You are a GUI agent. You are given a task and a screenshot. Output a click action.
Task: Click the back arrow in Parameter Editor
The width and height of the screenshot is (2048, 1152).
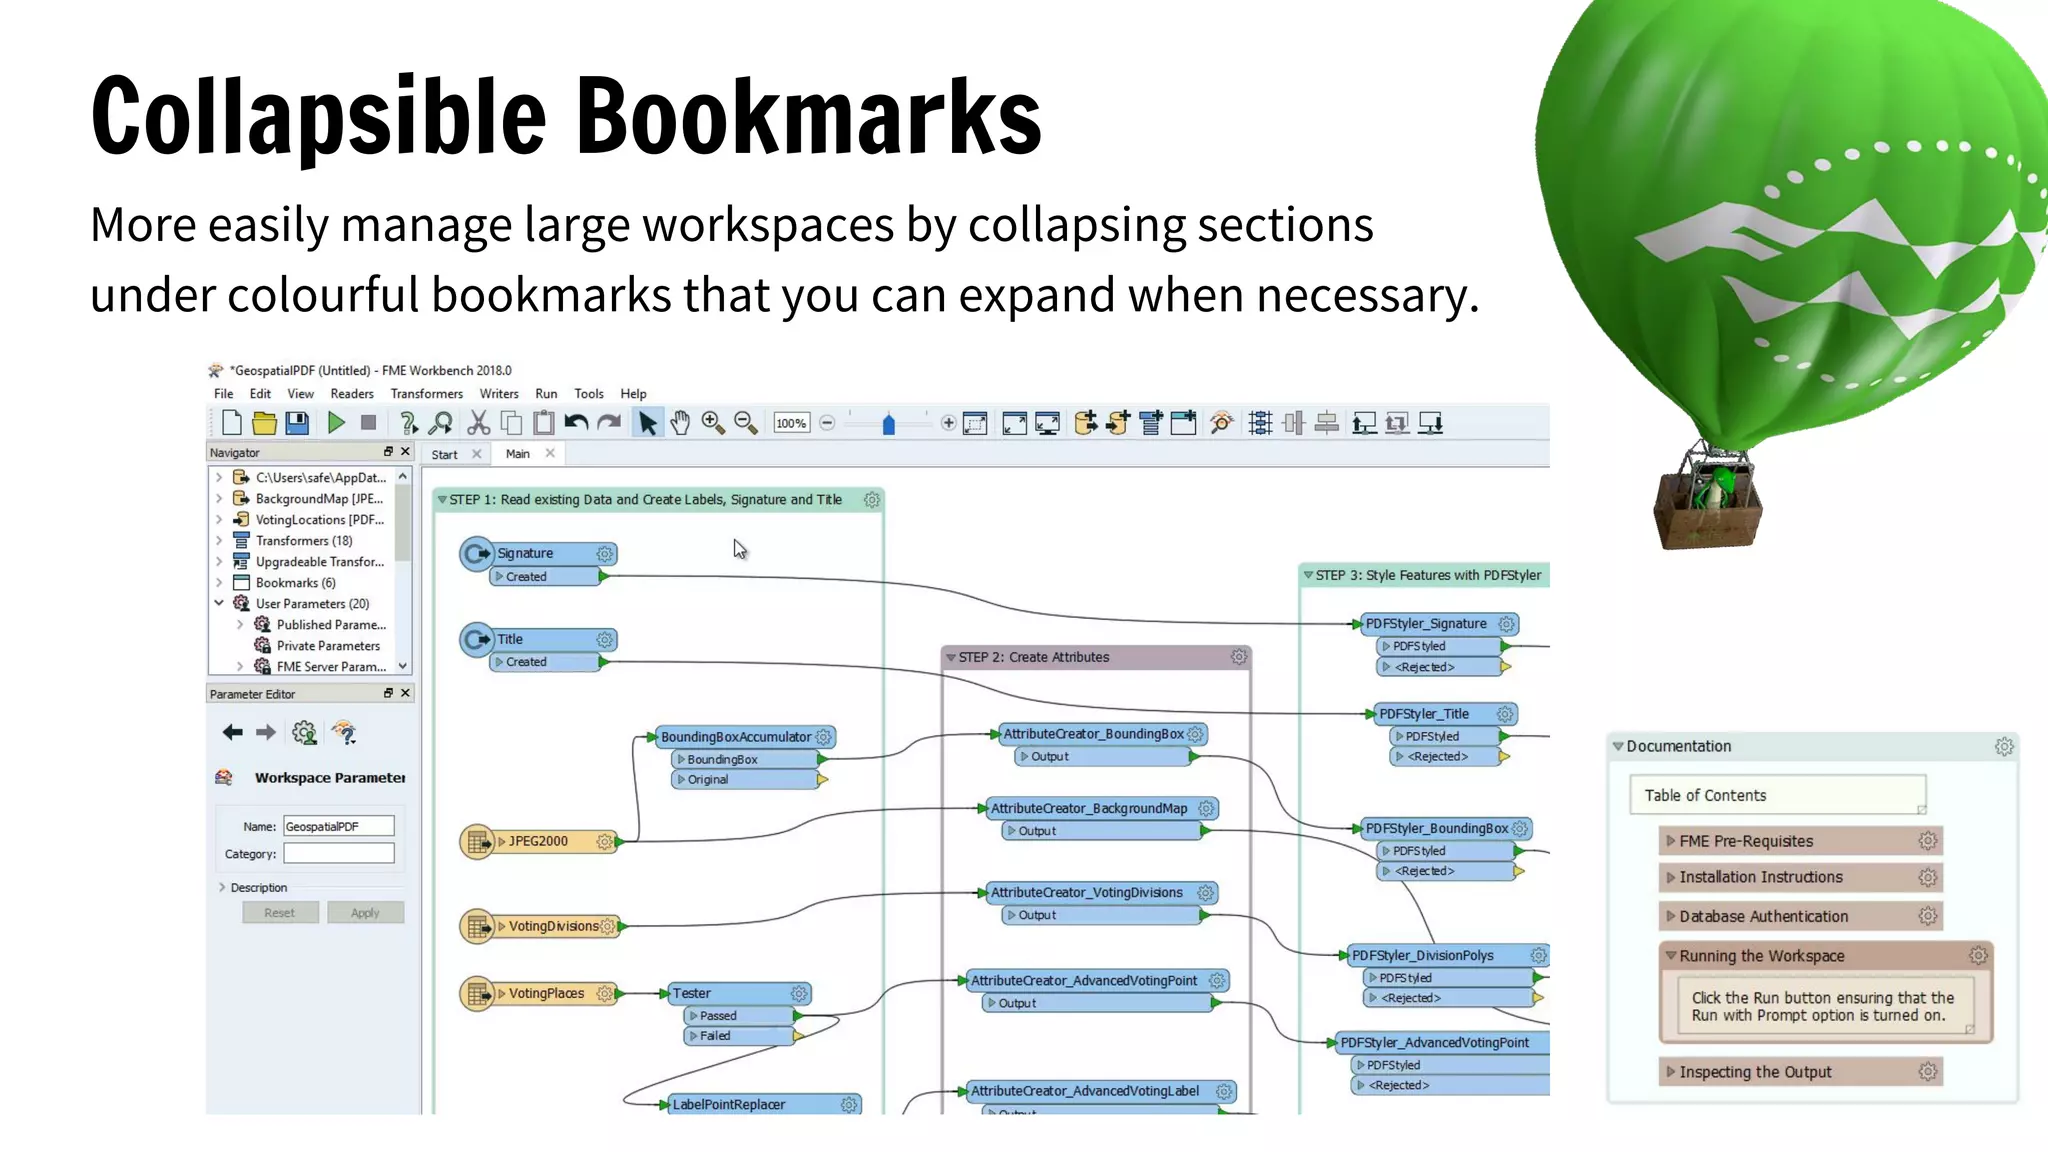point(233,732)
